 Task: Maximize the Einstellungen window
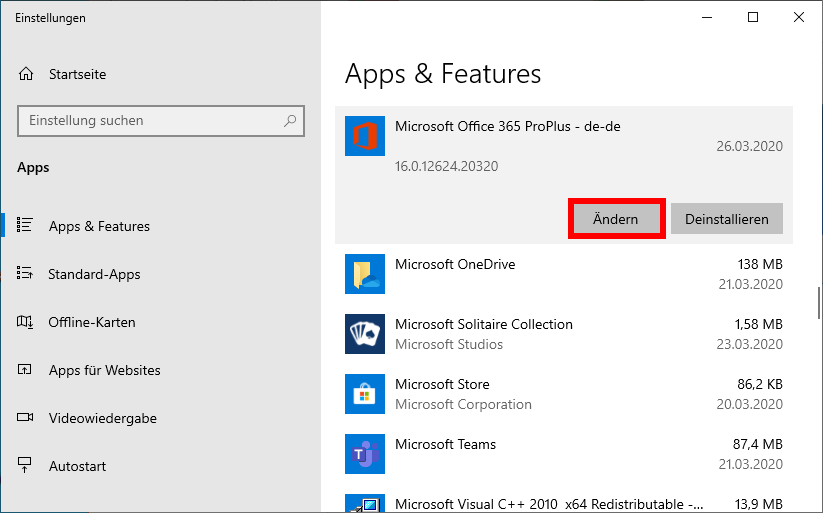click(753, 17)
